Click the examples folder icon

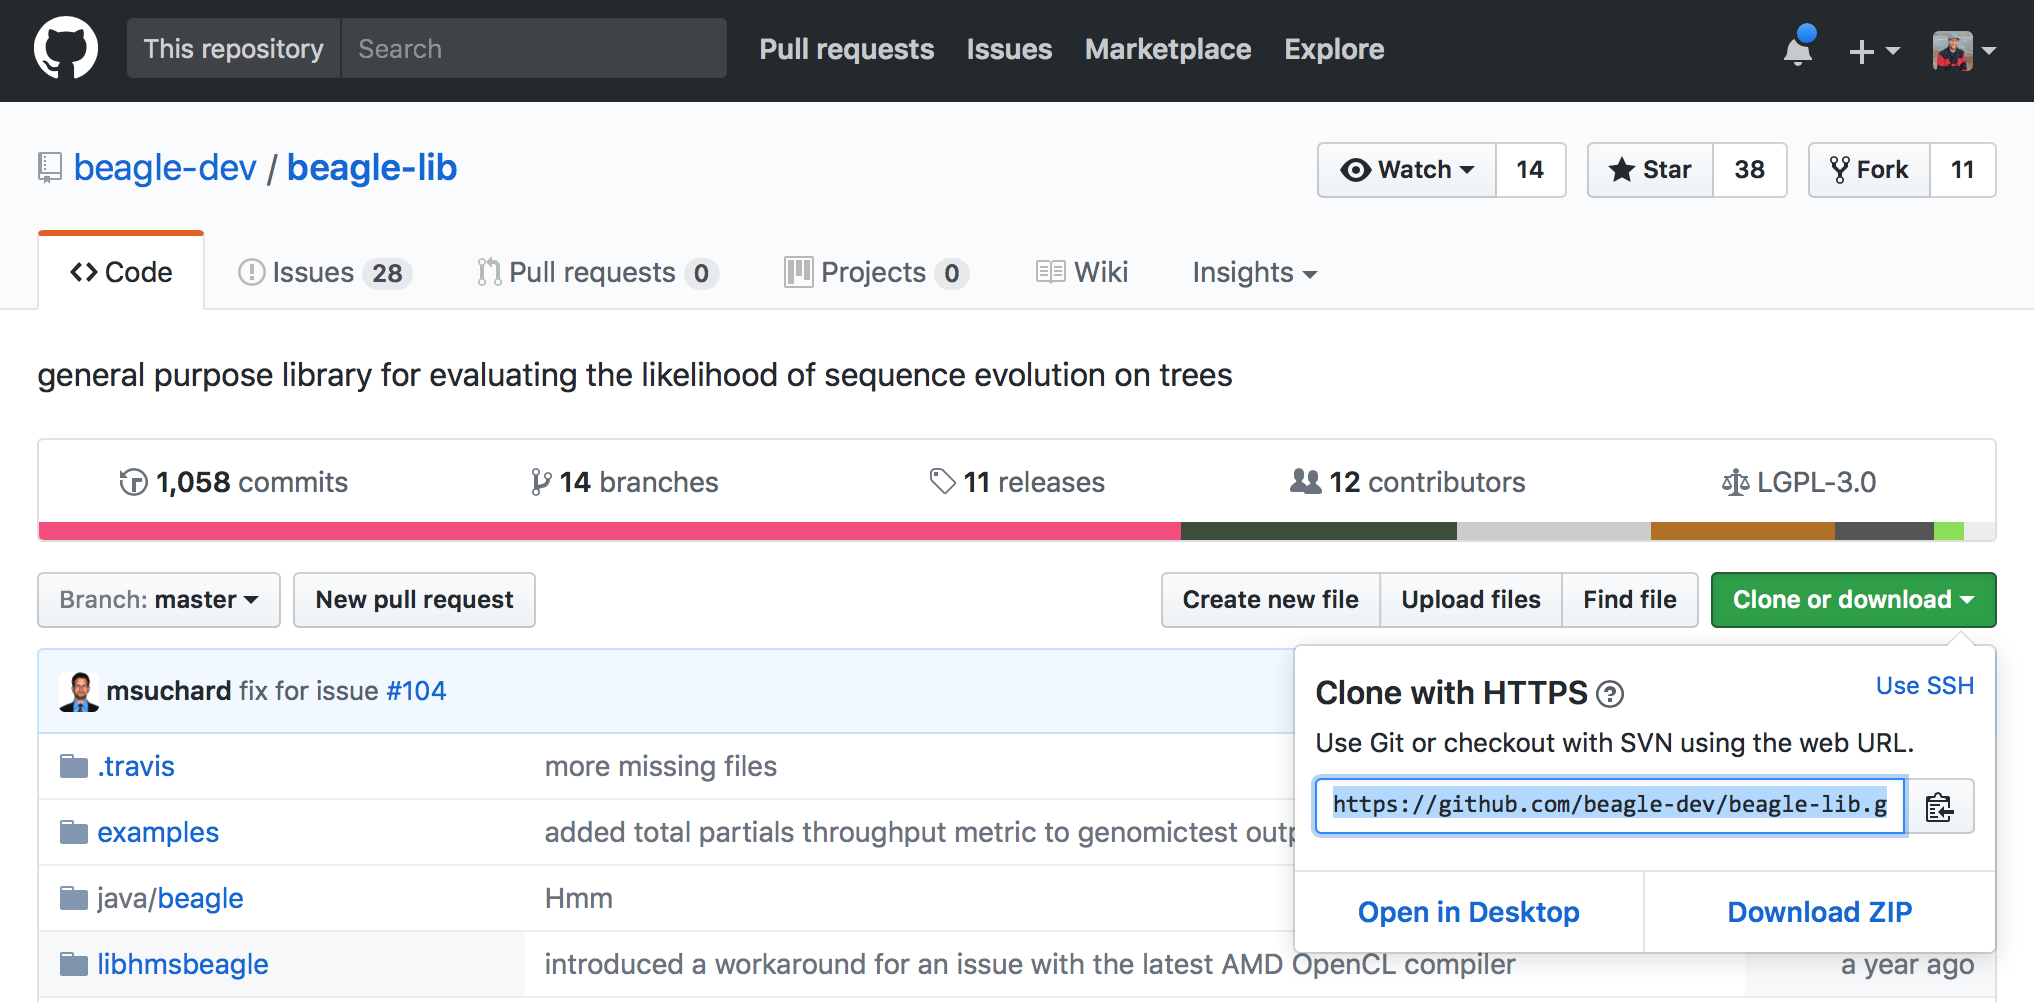[x=74, y=832]
